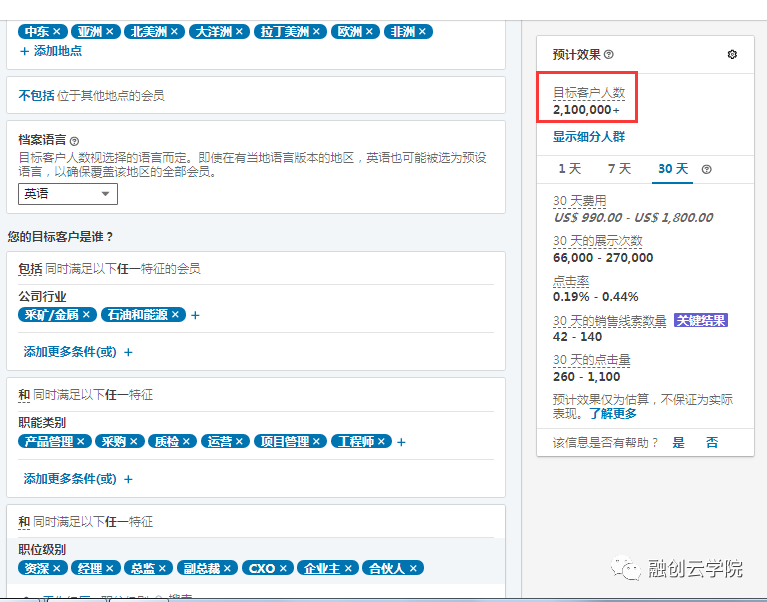
Task: Remove the CXO seniority tag
Action: (283, 568)
